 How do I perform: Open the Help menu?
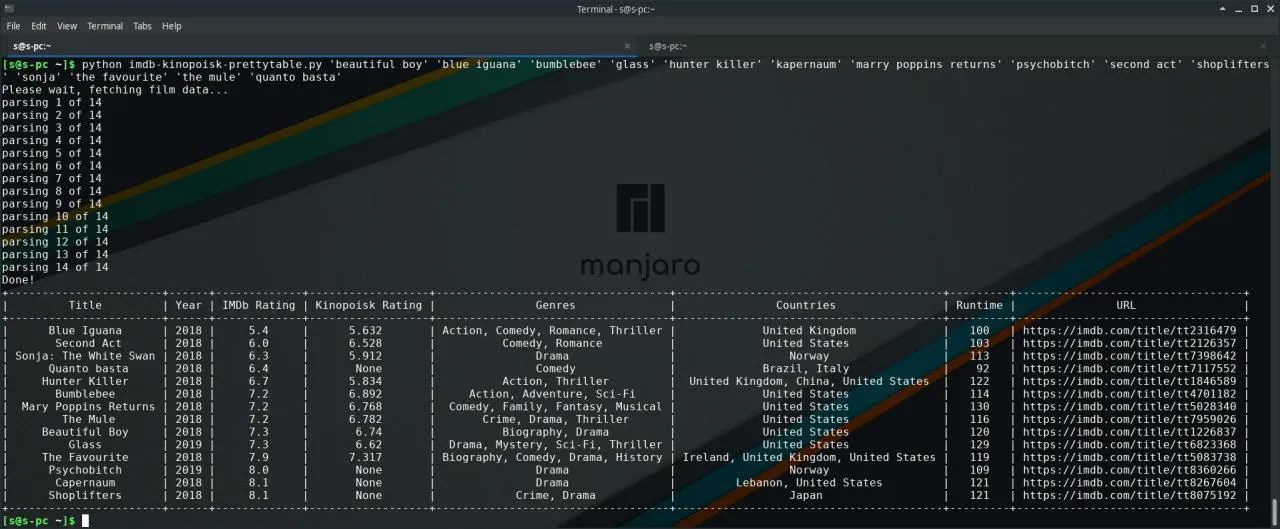tap(172, 26)
